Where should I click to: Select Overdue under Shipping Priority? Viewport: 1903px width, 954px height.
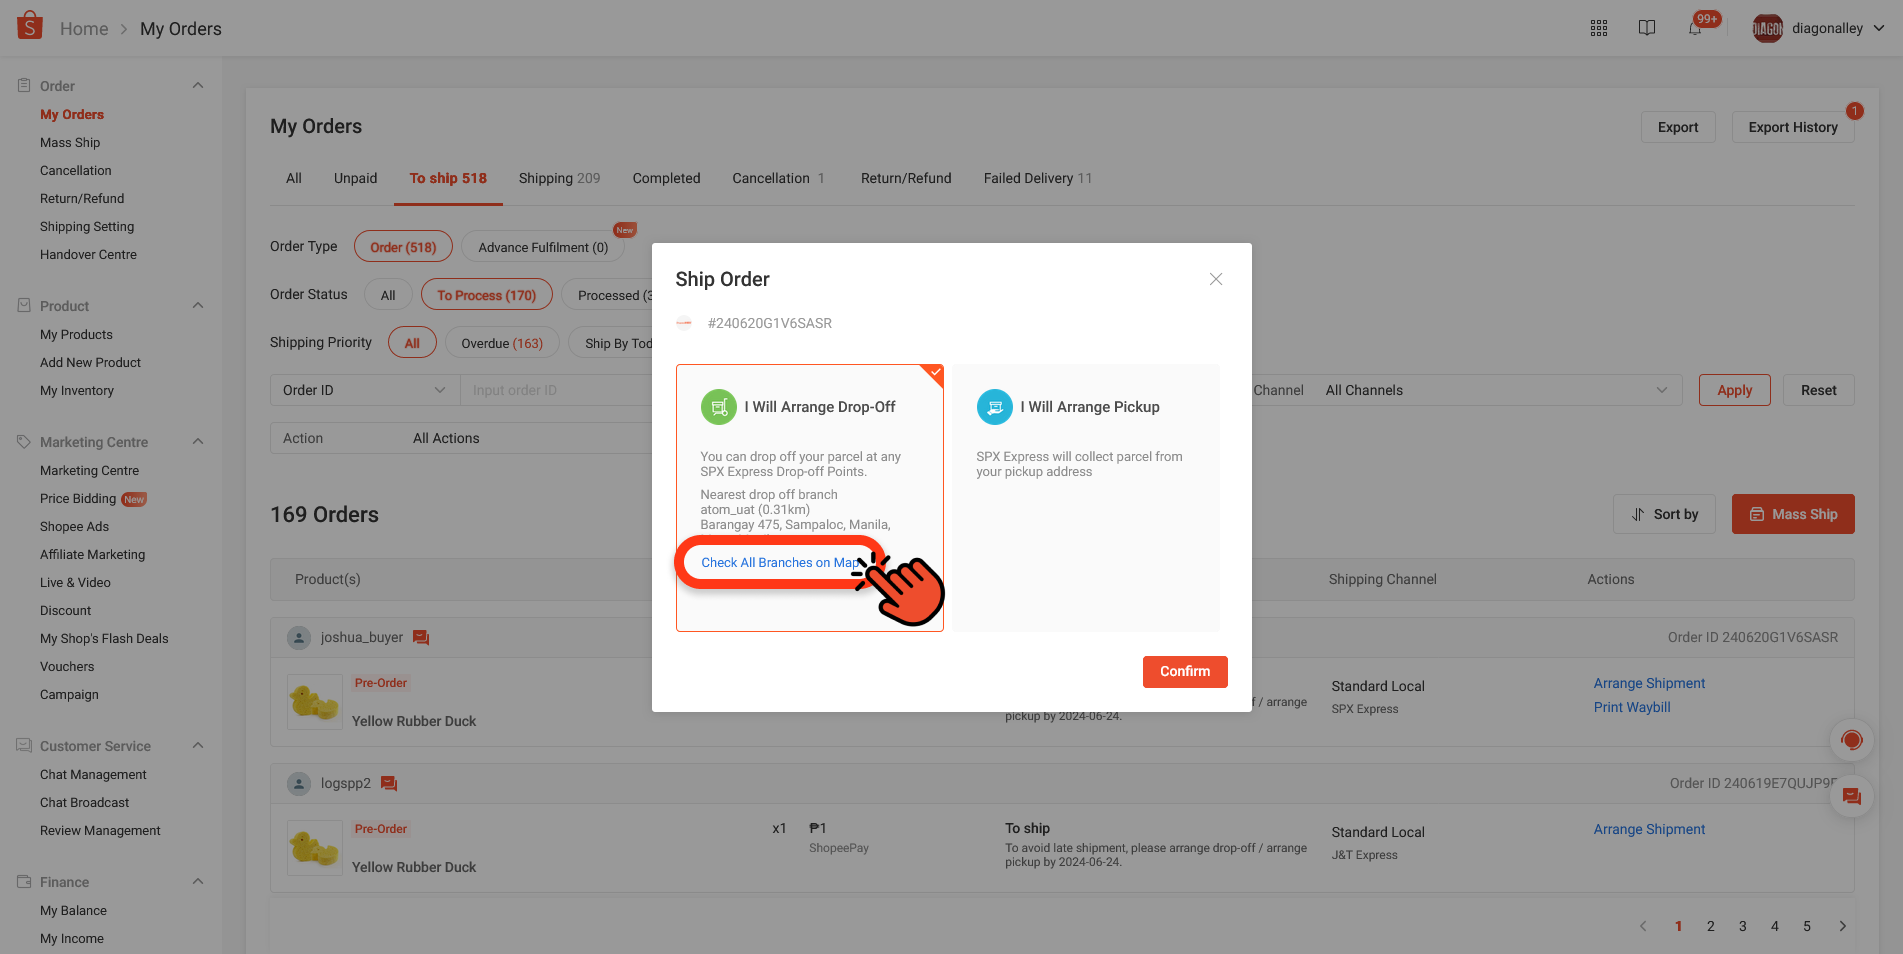tap(502, 342)
